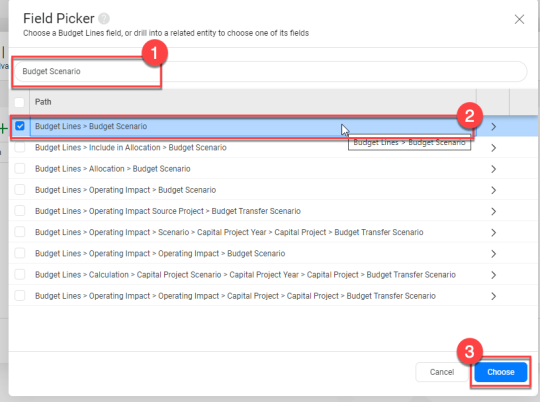The image size is (540, 402).
Task: Drill into Allocation > Budget Scenario chevron
Action: tap(493, 169)
